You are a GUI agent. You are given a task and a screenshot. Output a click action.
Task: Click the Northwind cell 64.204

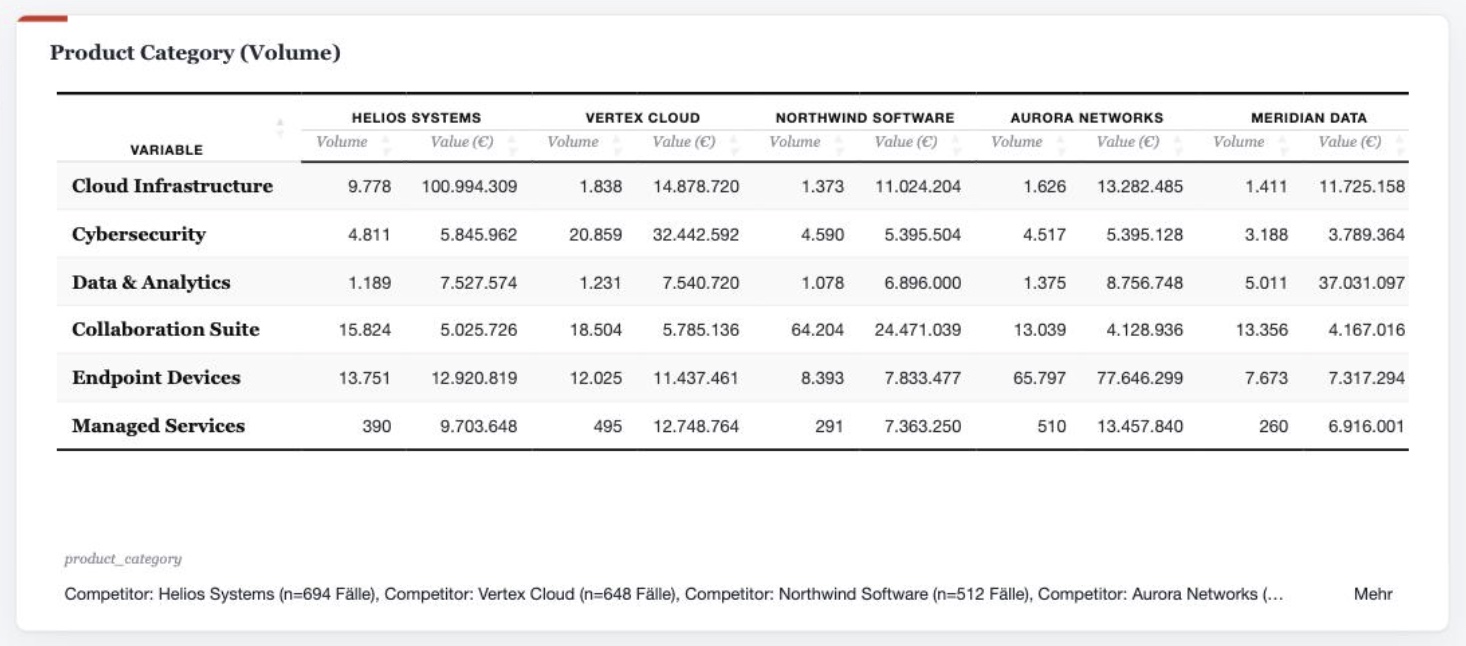[x=818, y=329]
